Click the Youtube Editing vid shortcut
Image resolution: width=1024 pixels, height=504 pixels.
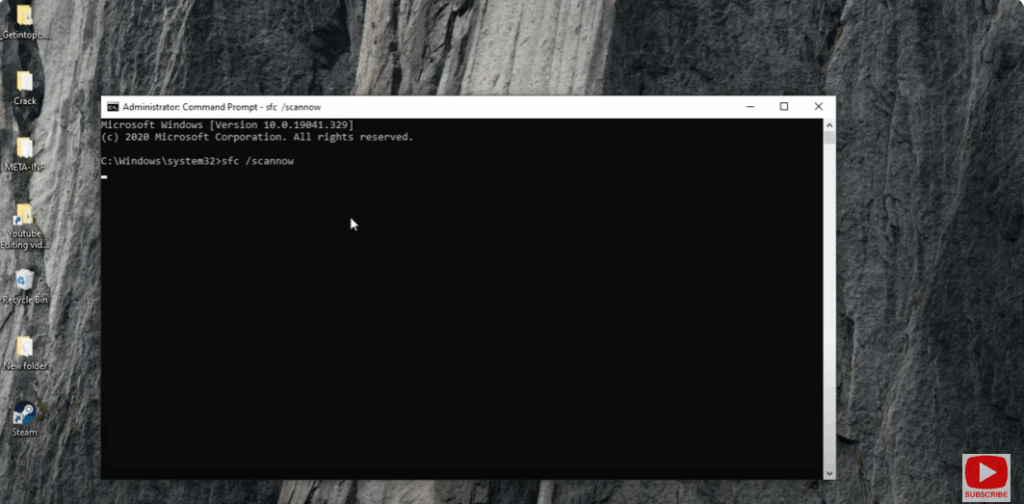pyautogui.click(x=24, y=216)
